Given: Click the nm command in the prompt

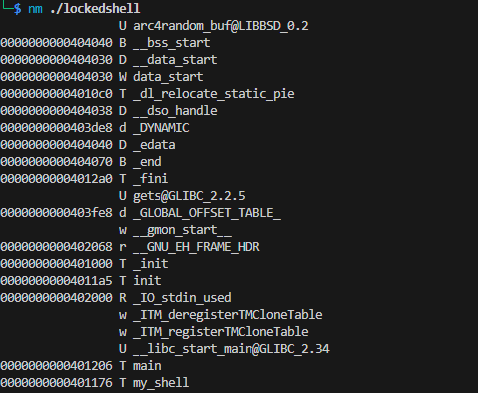Looking at the screenshot, I should 35,9.
